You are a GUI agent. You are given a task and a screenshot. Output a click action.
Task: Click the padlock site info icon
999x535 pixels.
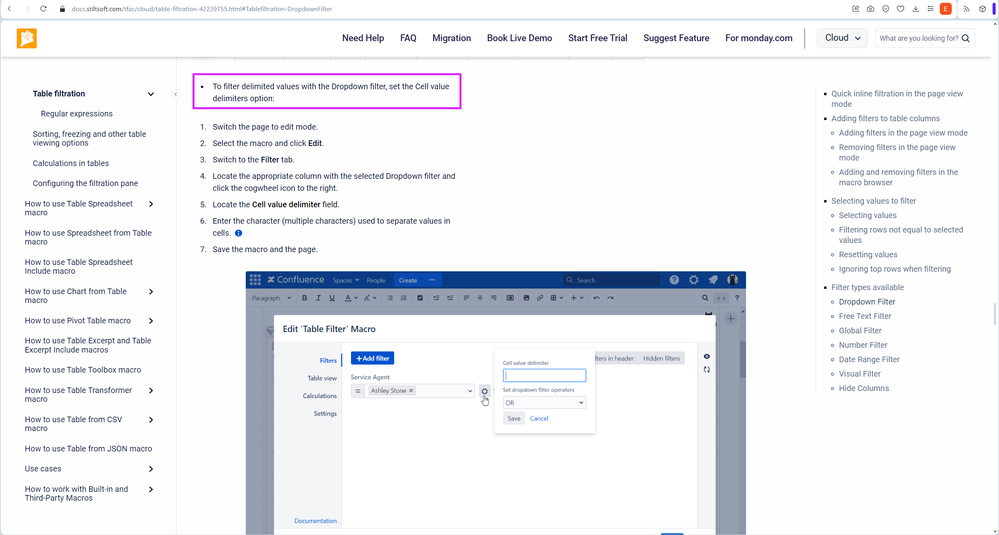coord(62,9)
